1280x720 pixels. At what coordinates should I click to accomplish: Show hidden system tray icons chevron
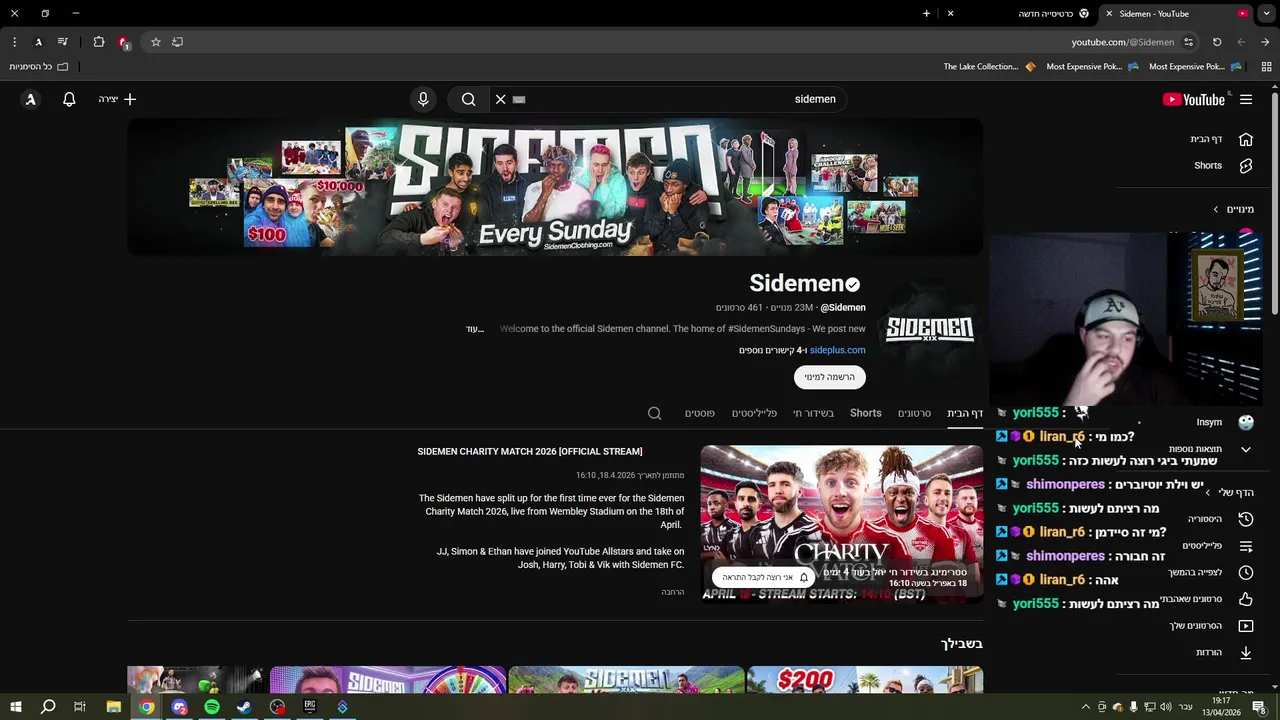[1085, 707]
